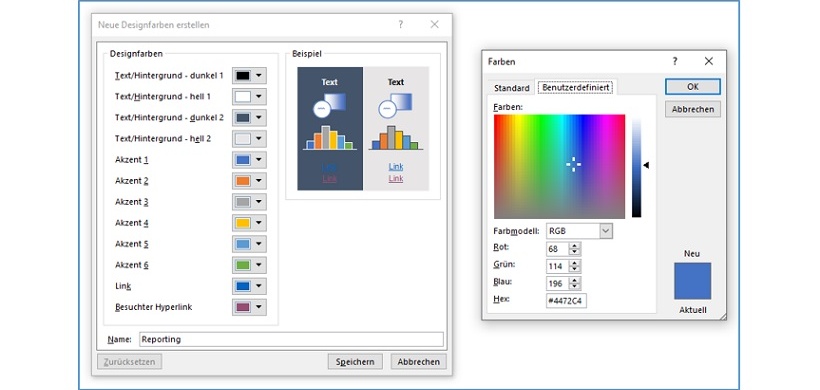Click the bar chart in light preview
This screenshot has height=390, width=820.
(396, 138)
